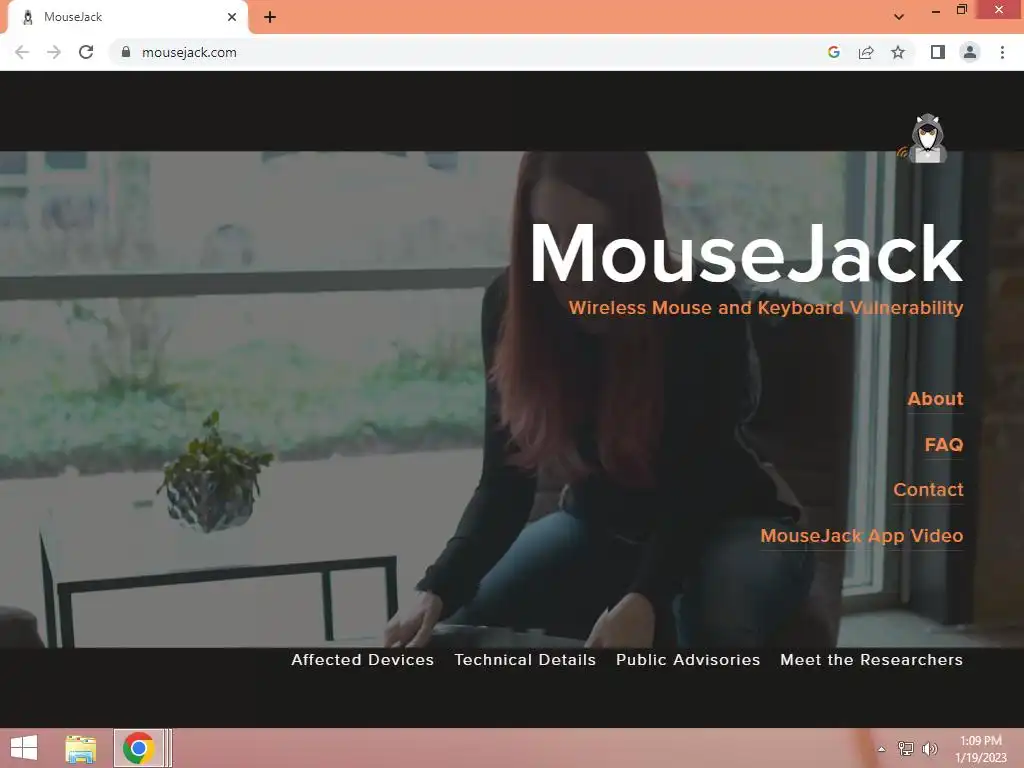This screenshot has height=768, width=1024.
Task: Open the MouseJack App Video link
Action: click(x=861, y=536)
